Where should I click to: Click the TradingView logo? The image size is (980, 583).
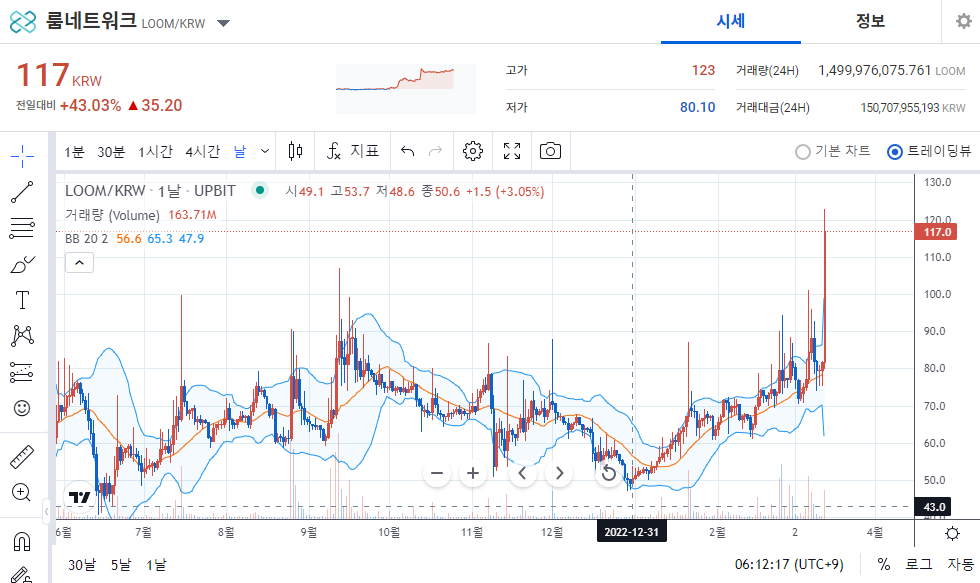pos(79,497)
